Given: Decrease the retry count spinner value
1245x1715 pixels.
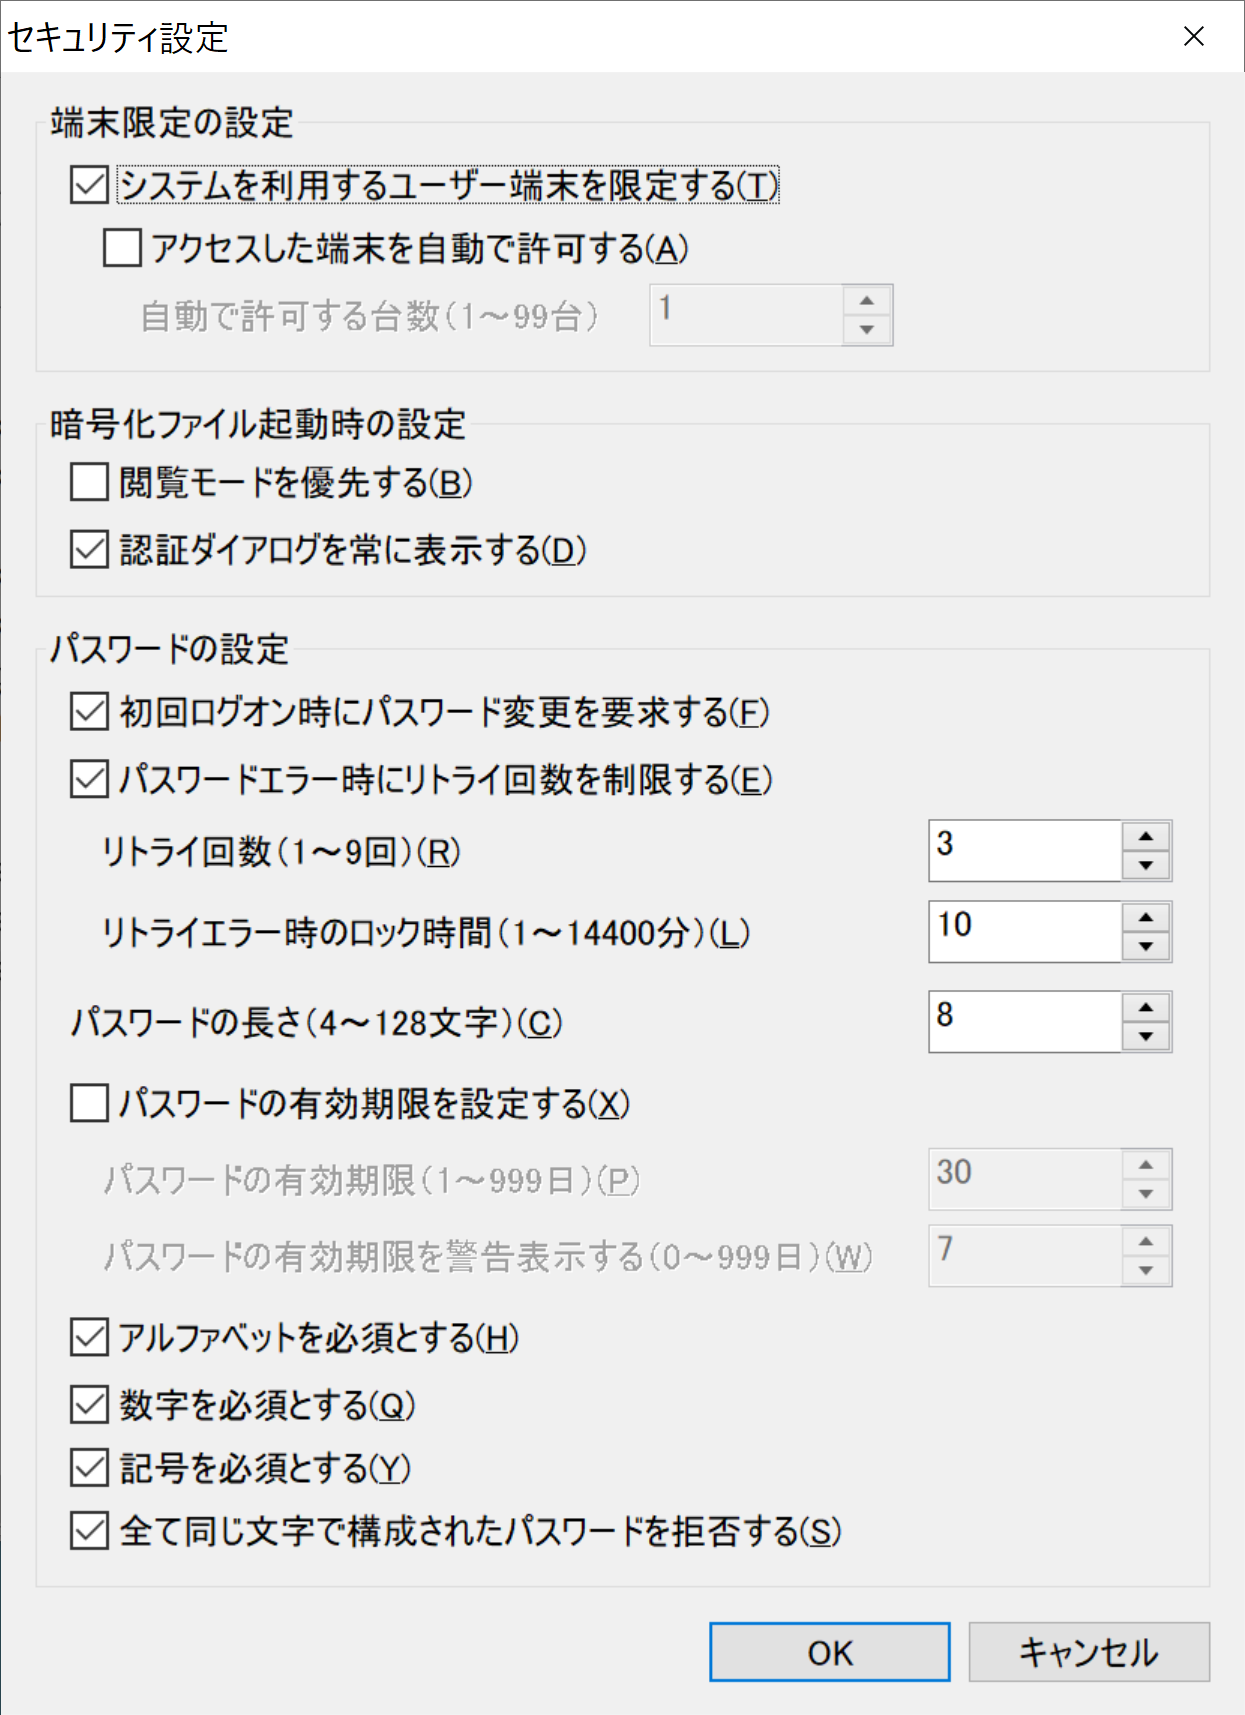Looking at the screenshot, I should coord(1146,866).
